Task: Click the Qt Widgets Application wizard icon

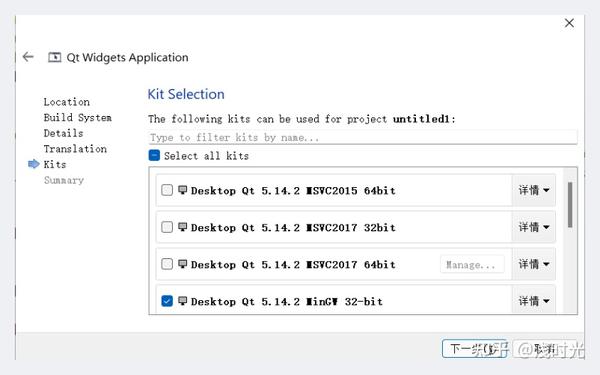Action: 54,57
